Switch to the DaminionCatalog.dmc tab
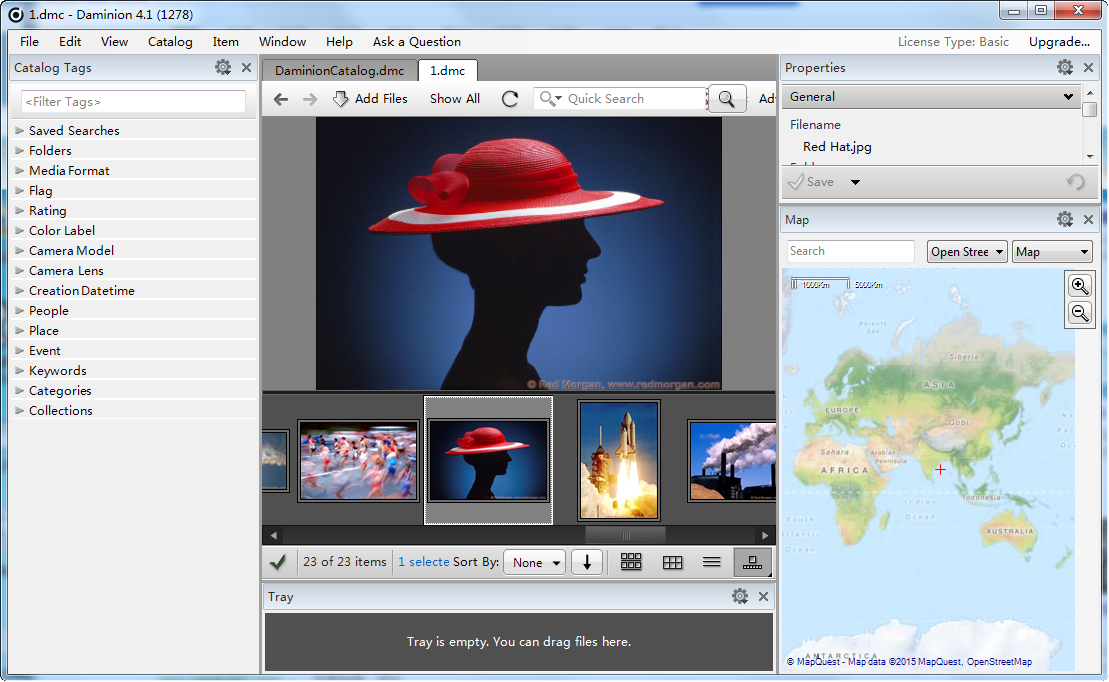The height and width of the screenshot is (682, 1109). (339, 71)
